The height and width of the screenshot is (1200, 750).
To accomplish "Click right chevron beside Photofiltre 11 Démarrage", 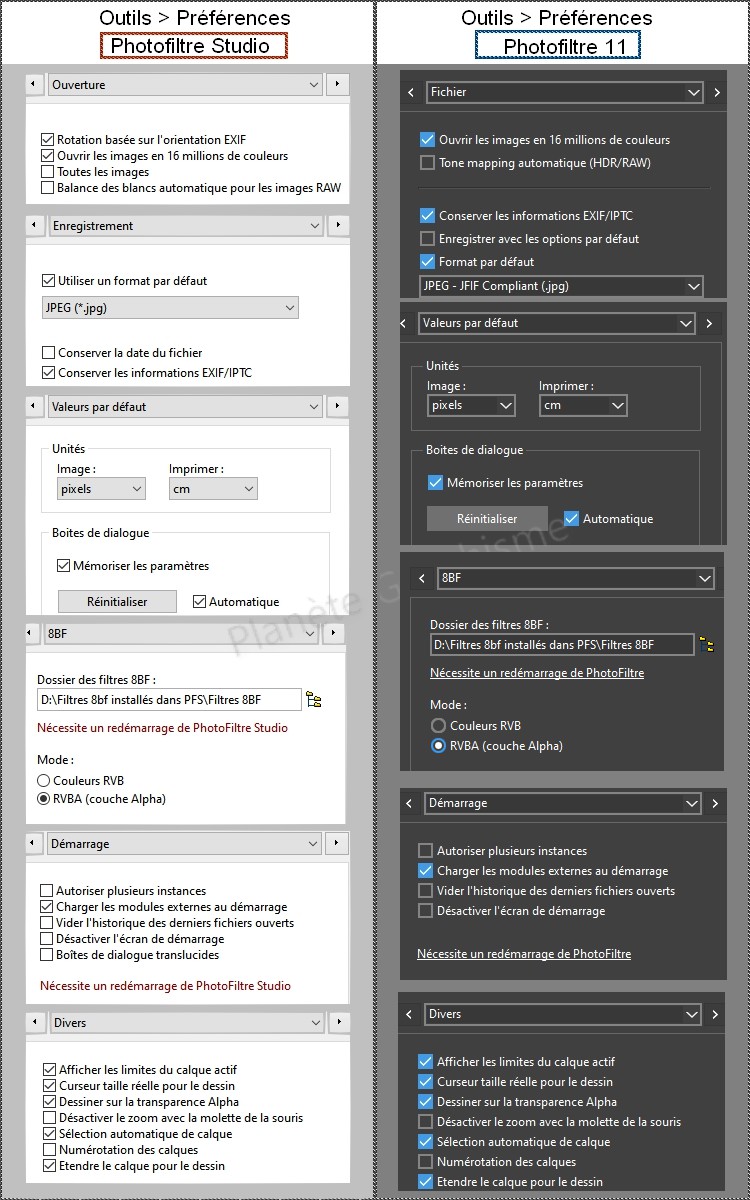I will [715, 803].
